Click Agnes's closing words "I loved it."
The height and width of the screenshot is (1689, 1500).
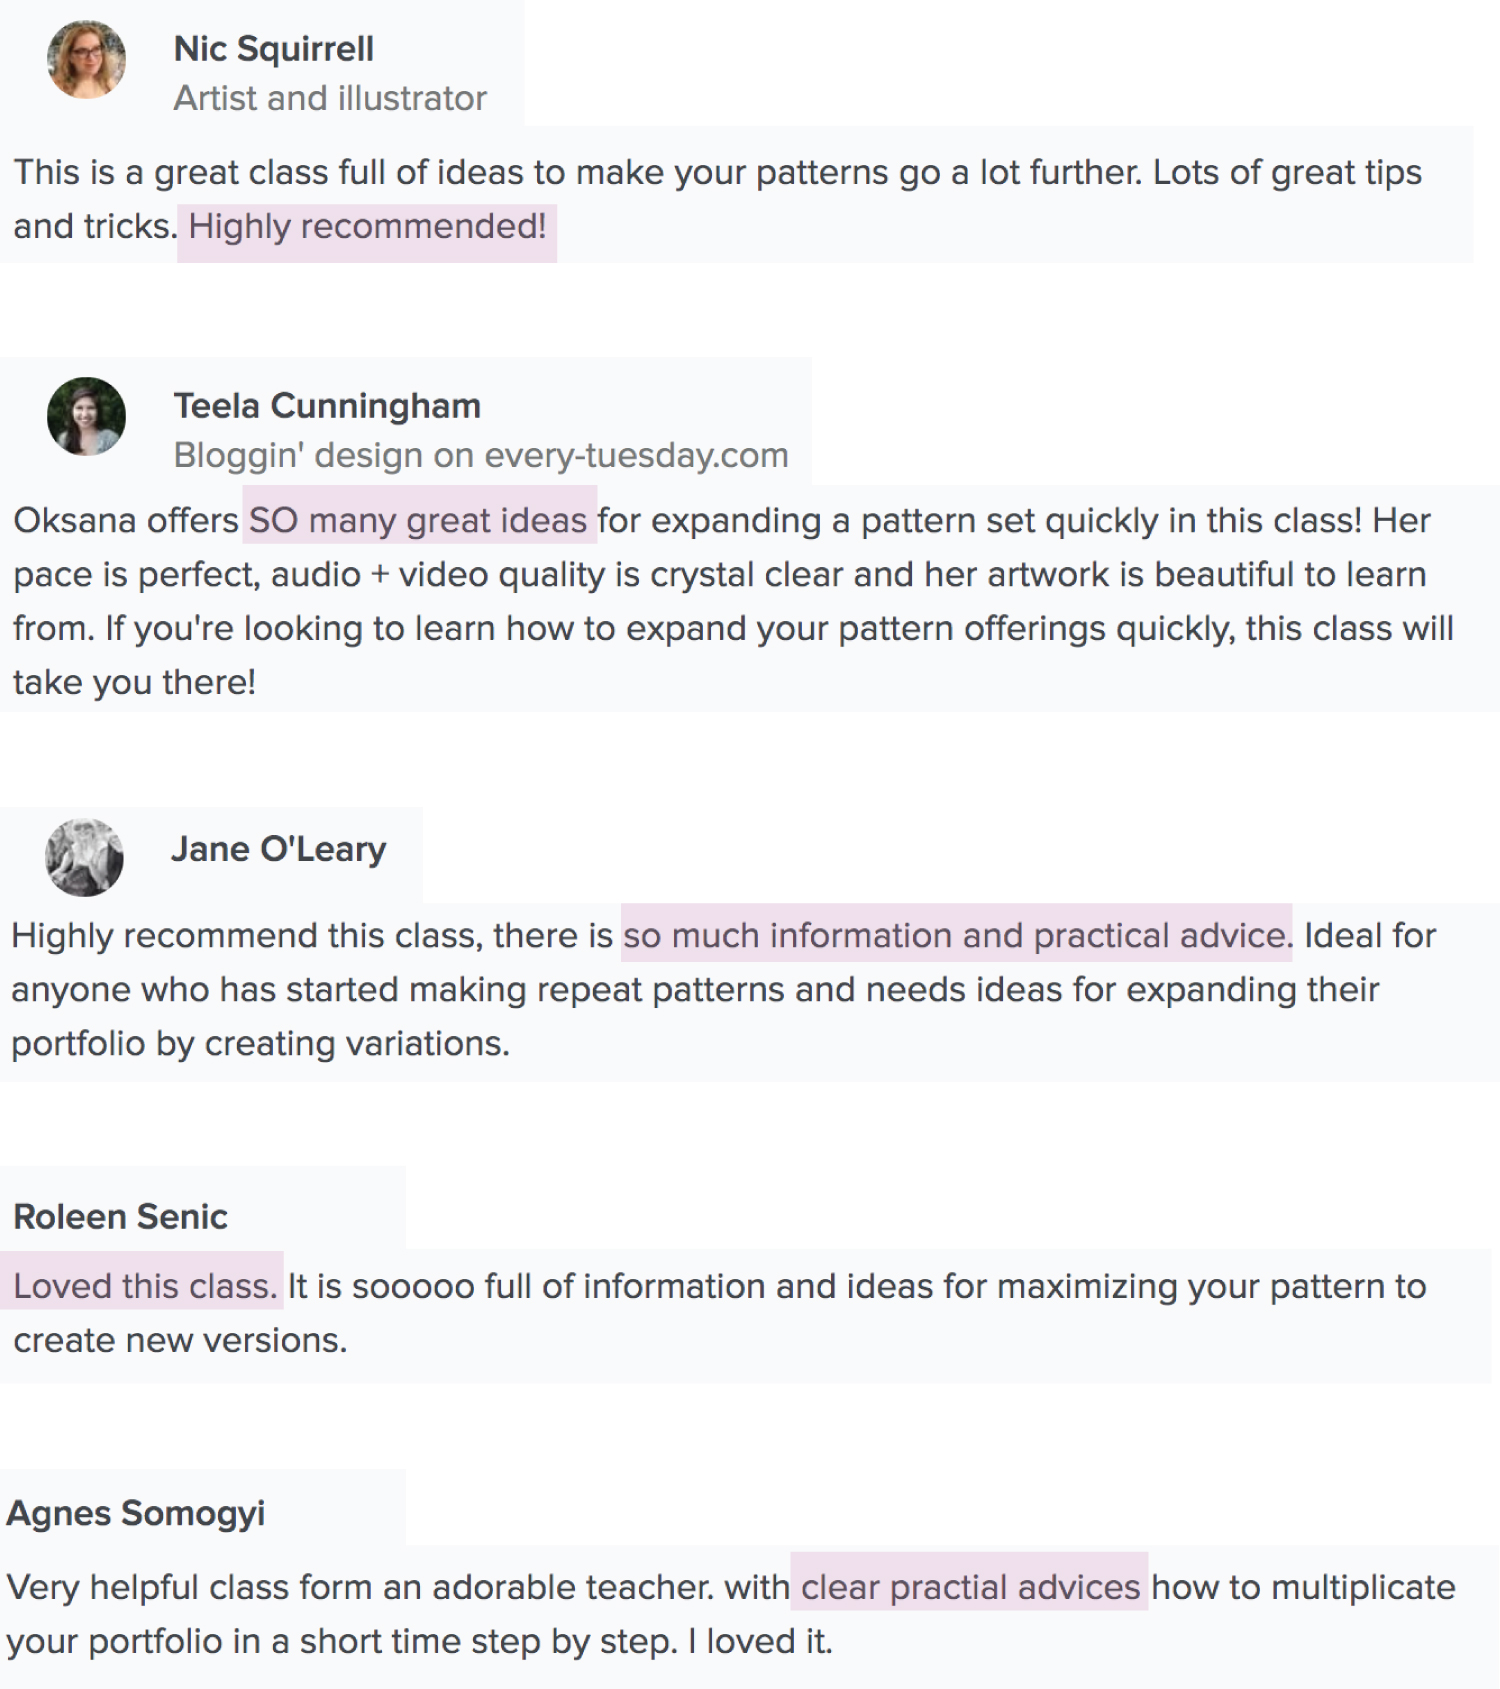tap(760, 1641)
